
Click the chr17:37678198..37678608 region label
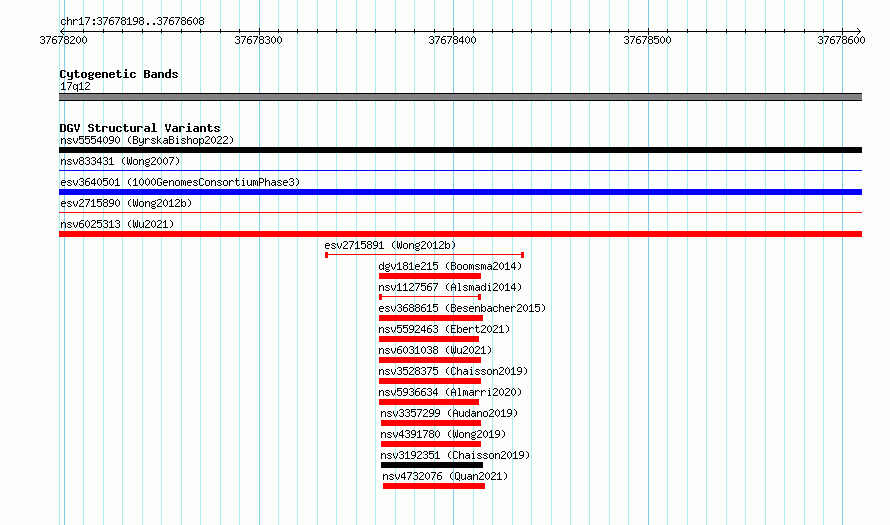point(132,22)
